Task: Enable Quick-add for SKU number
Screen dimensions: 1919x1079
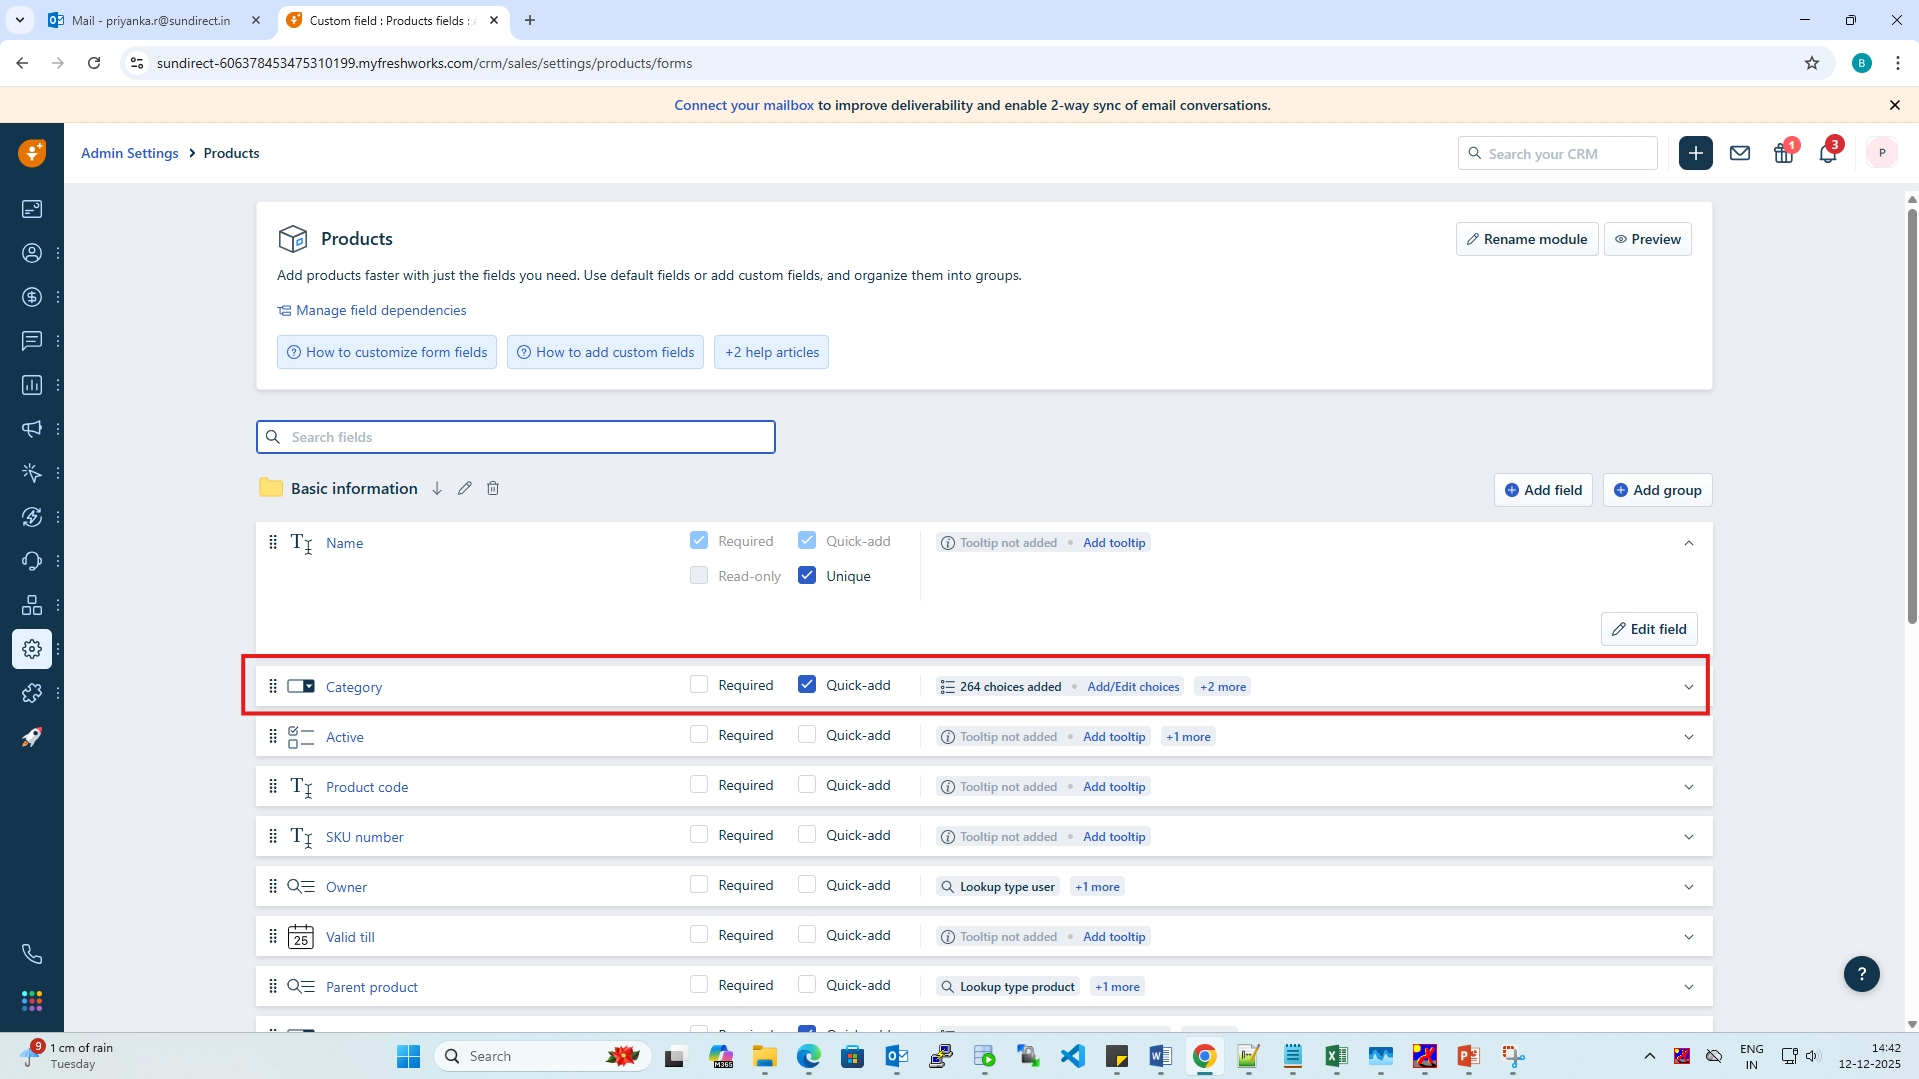Action: (x=807, y=834)
